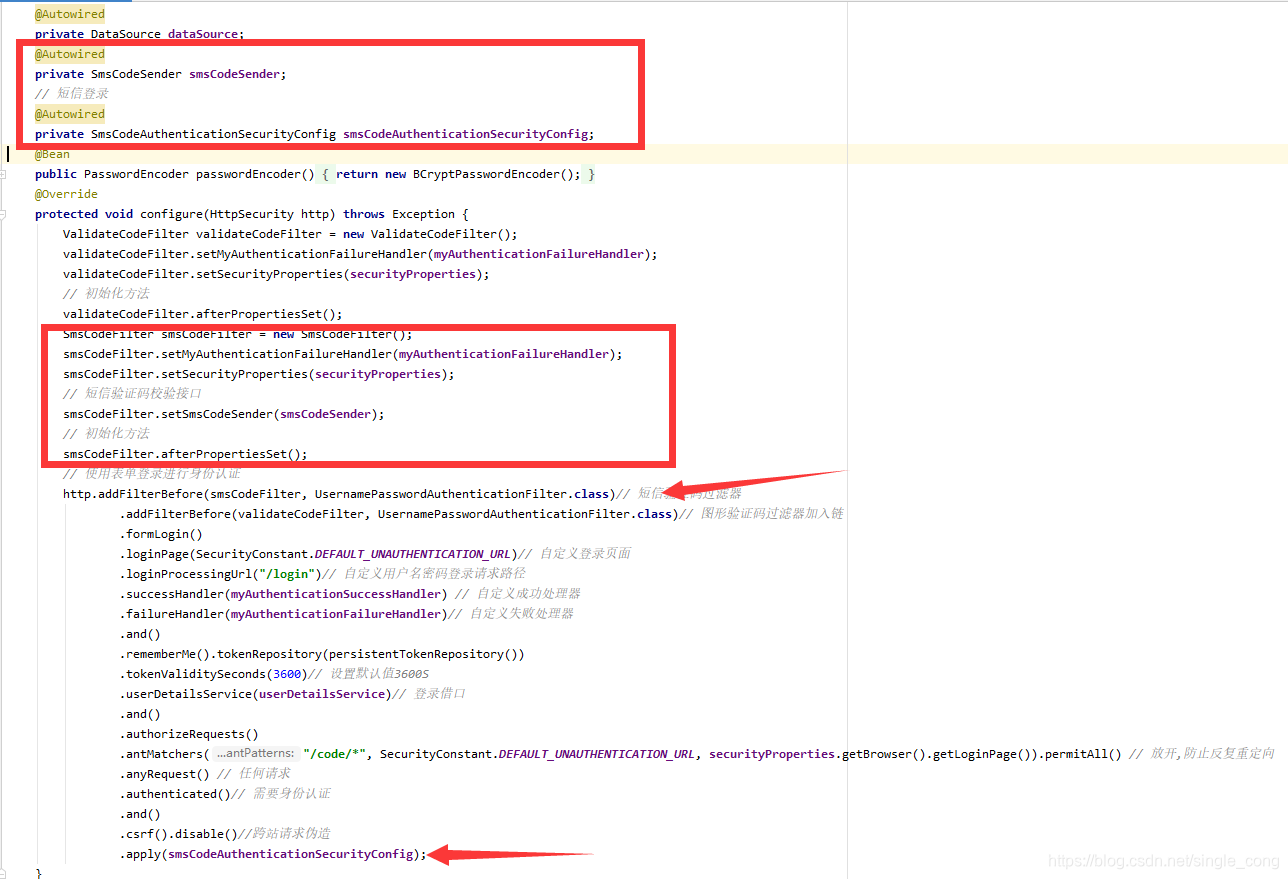Click the "// 放开,防止反复重定向" comment
This screenshot has width=1288, height=879.
(1202, 754)
